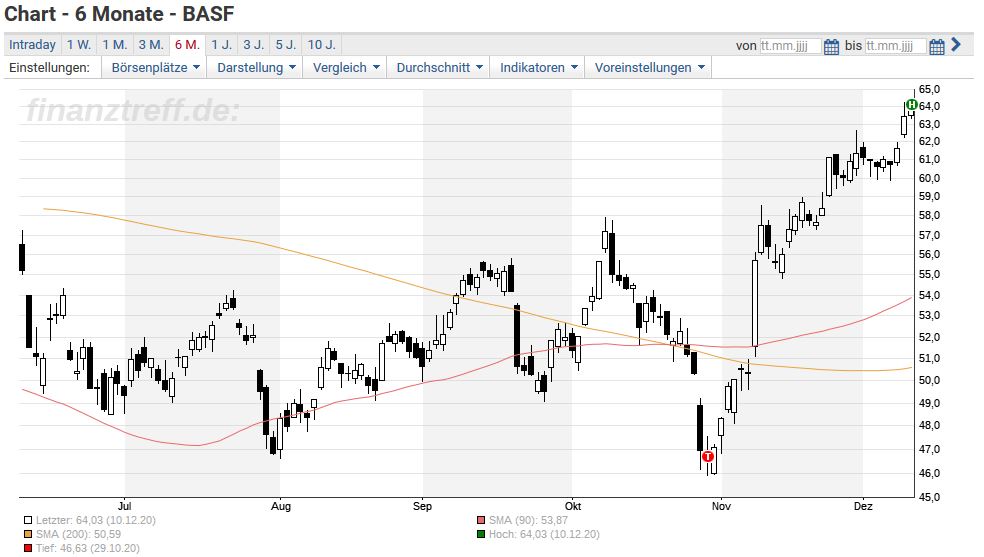Open the Indikatoren dropdown
The image size is (984, 557).
pos(538,68)
